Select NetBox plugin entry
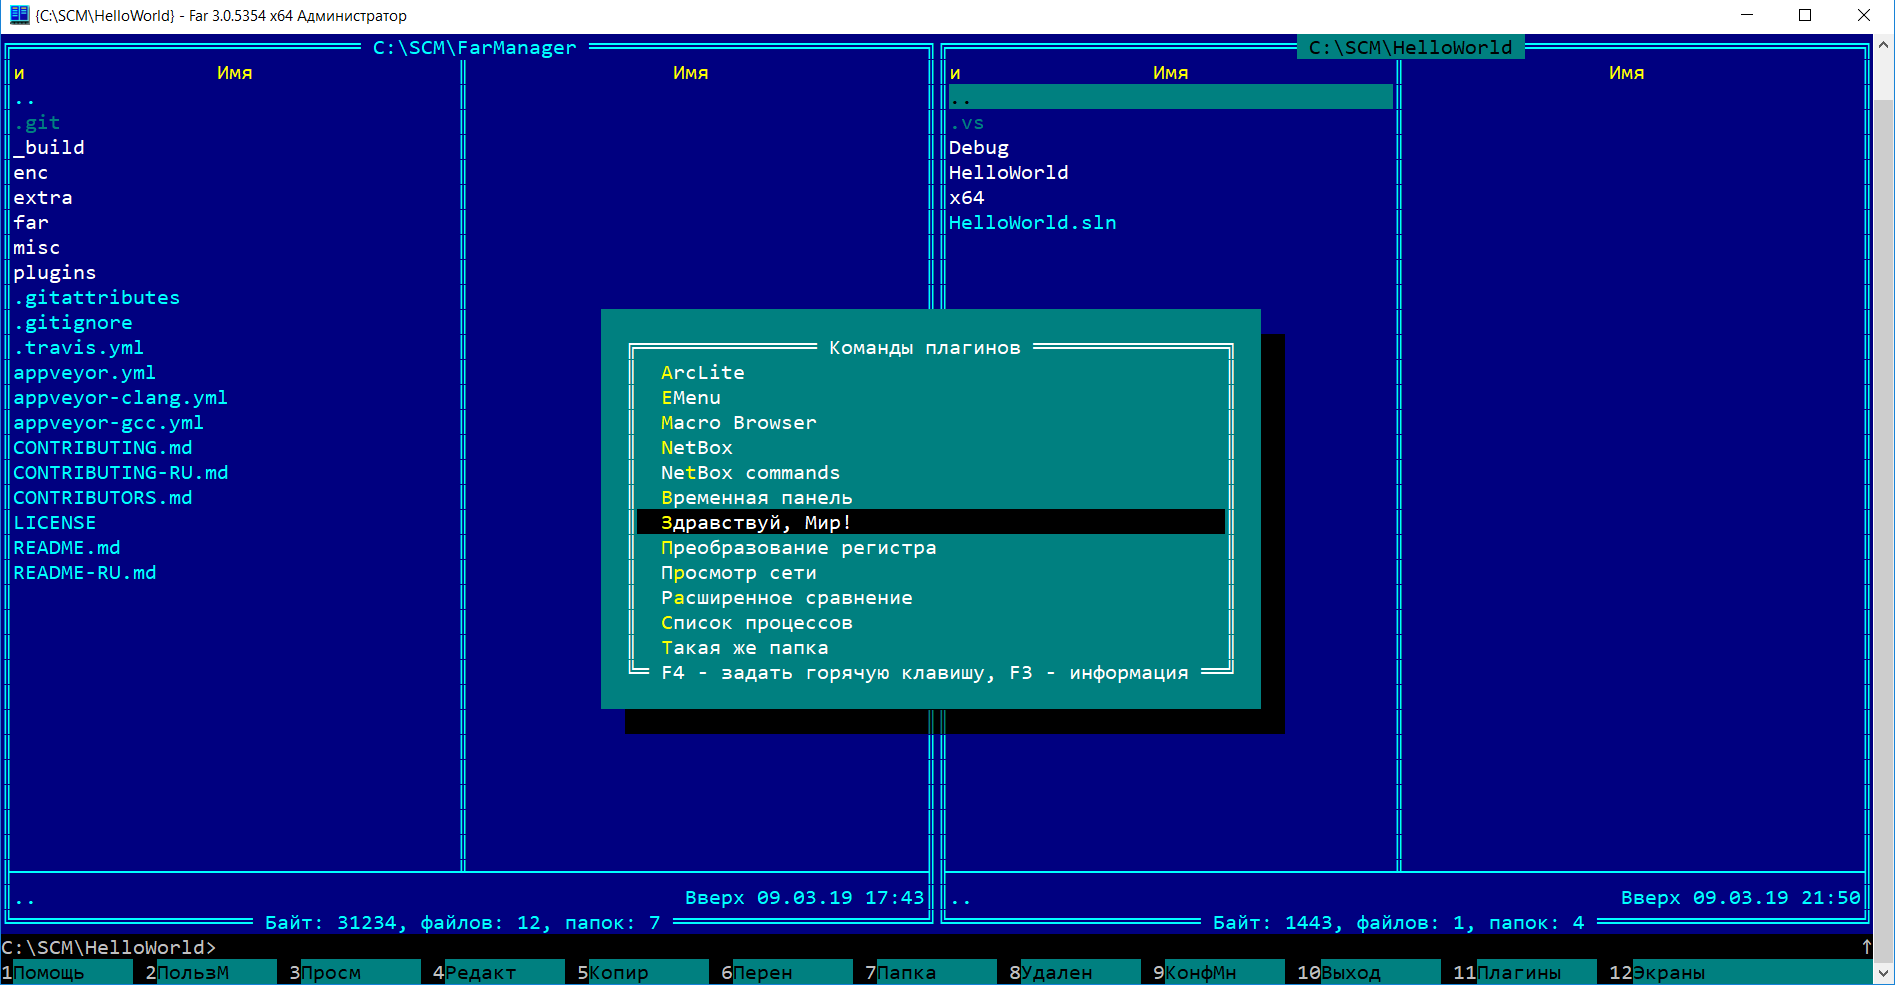The width and height of the screenshot is (1895, 985). coord(930,447)
